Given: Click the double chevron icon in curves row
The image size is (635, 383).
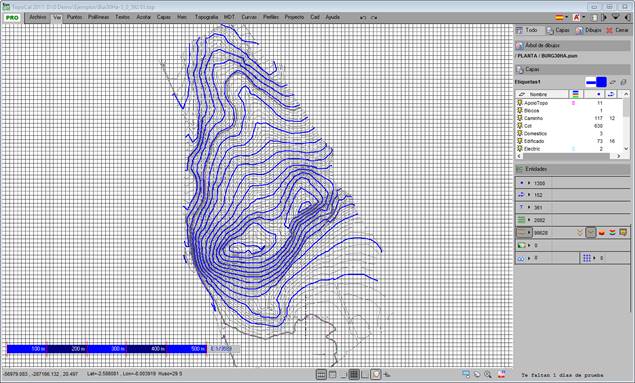Looking at the screenshot, I should (x=580, y=233).
